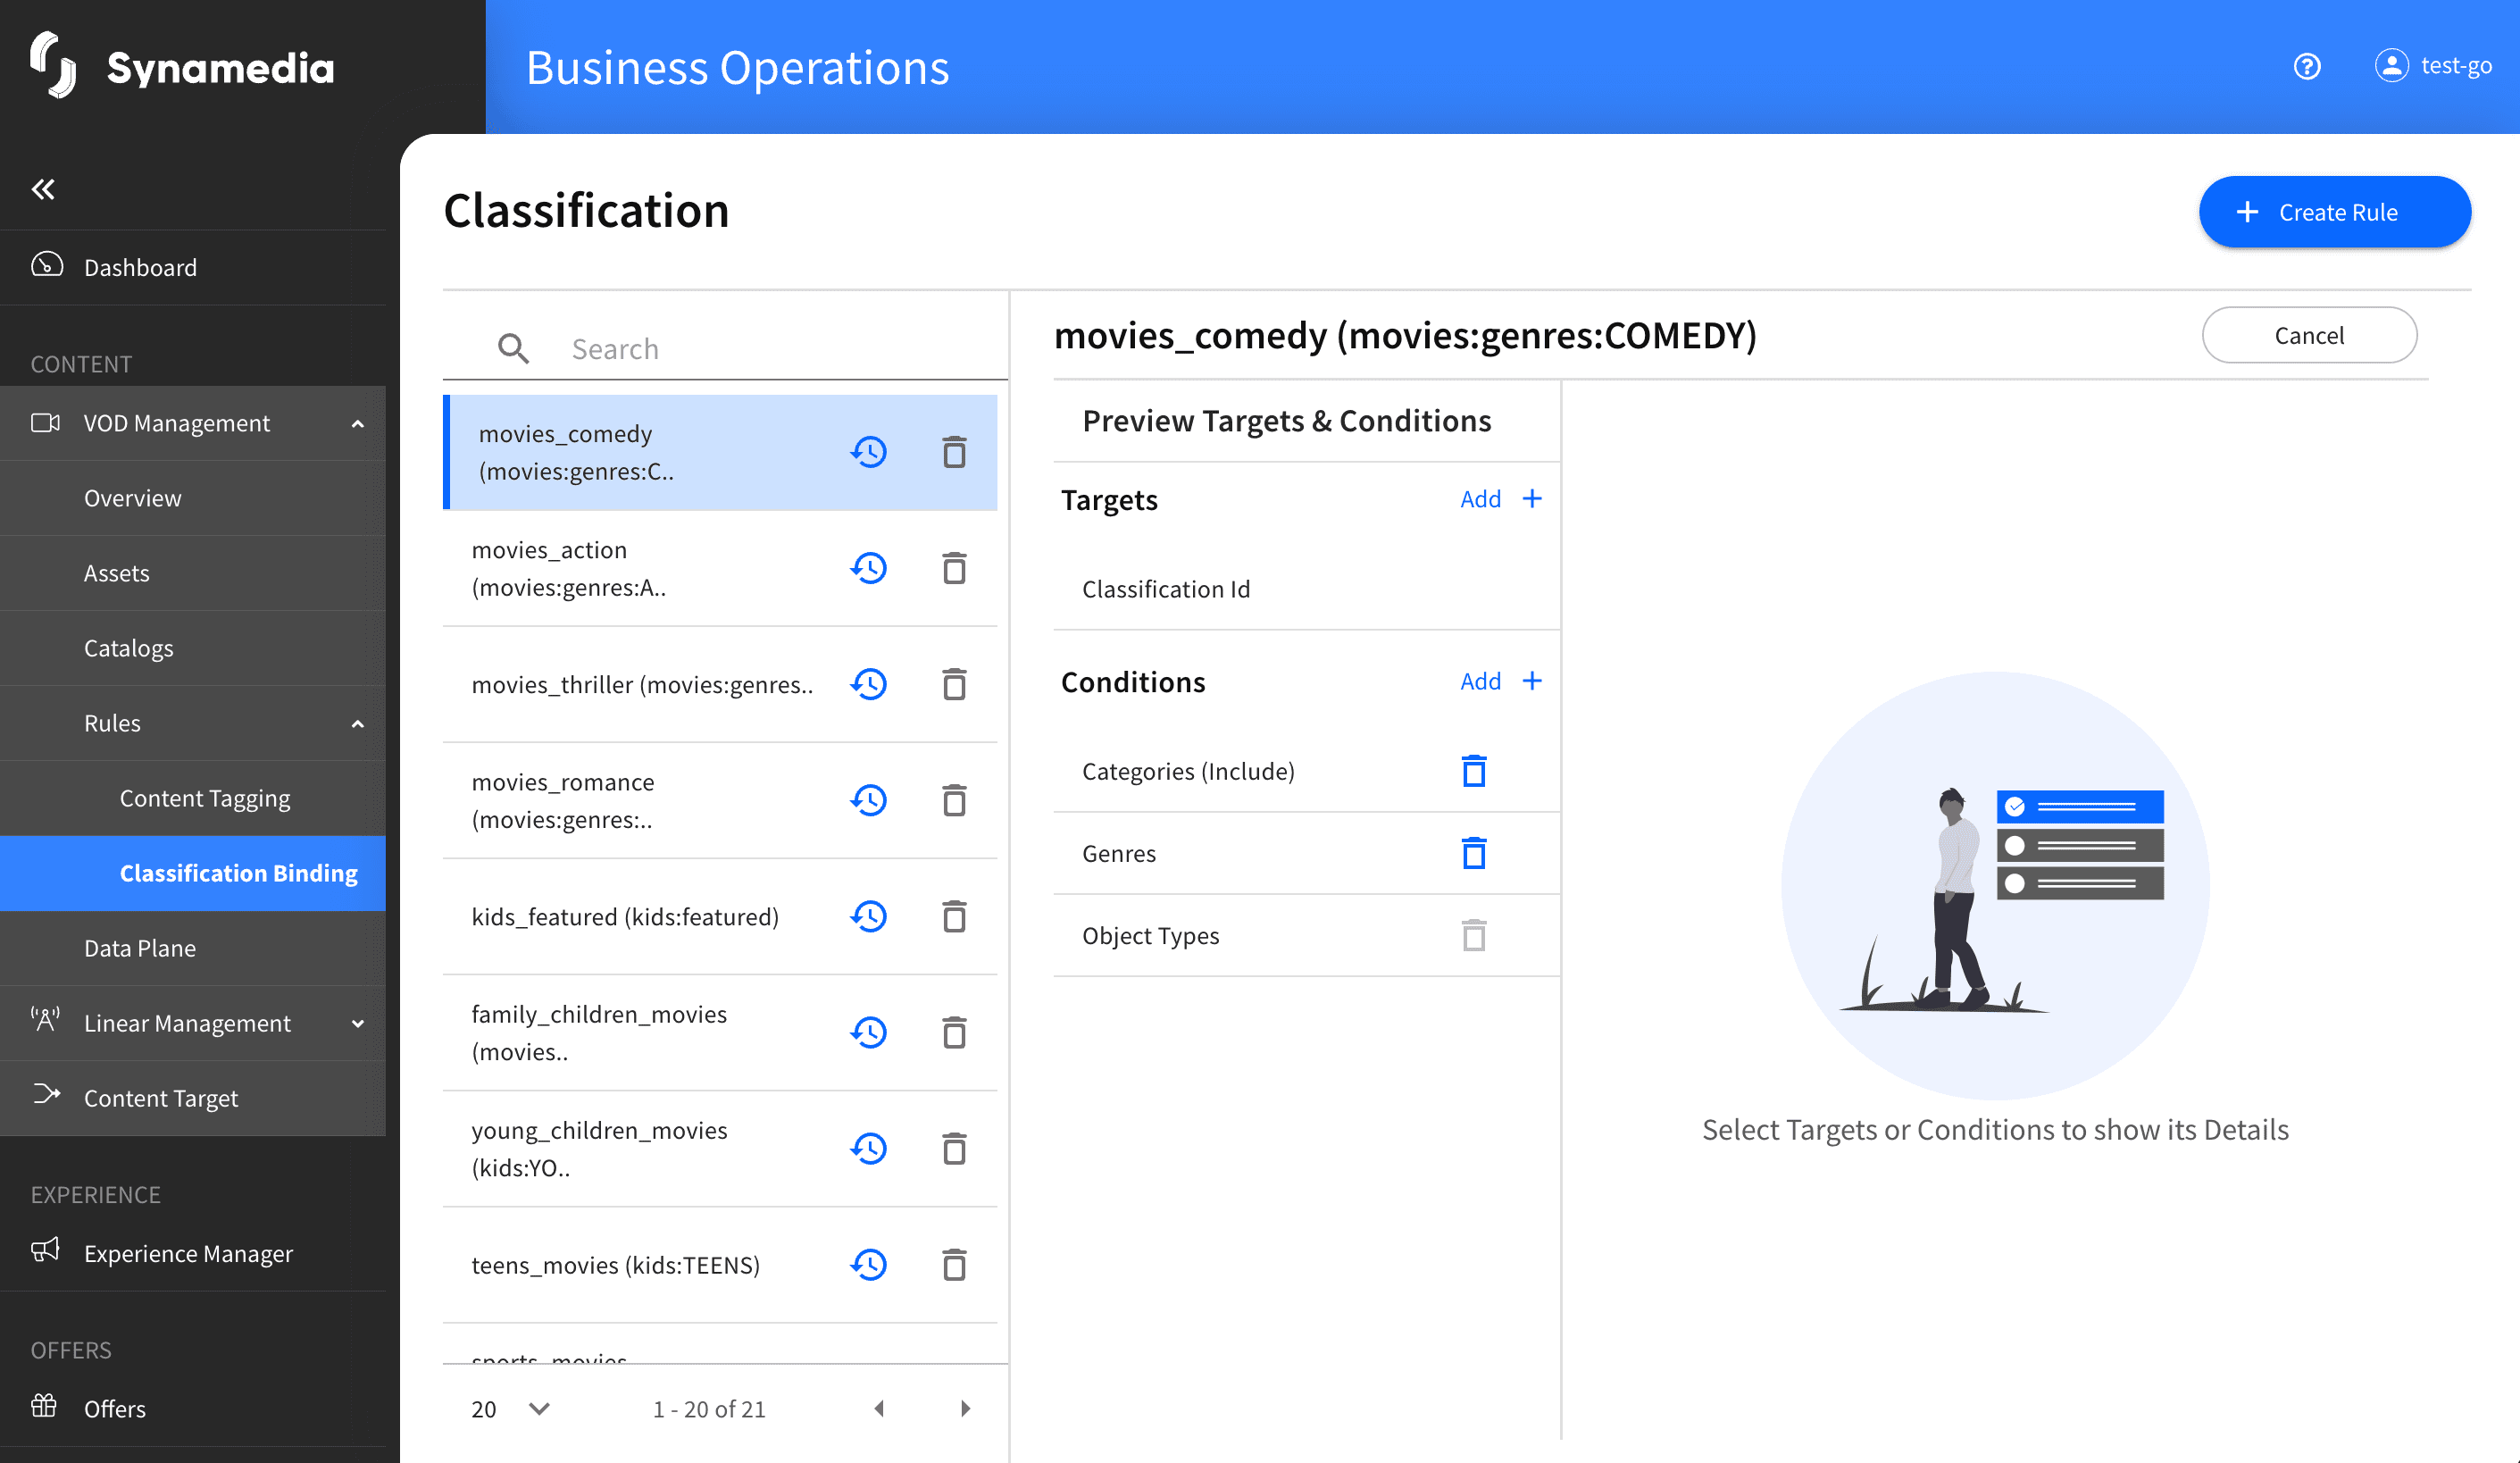The height and width of the screenshot is (1463, 2520).
Task: Delete the kids_featured rule
Action: point(954,916)
